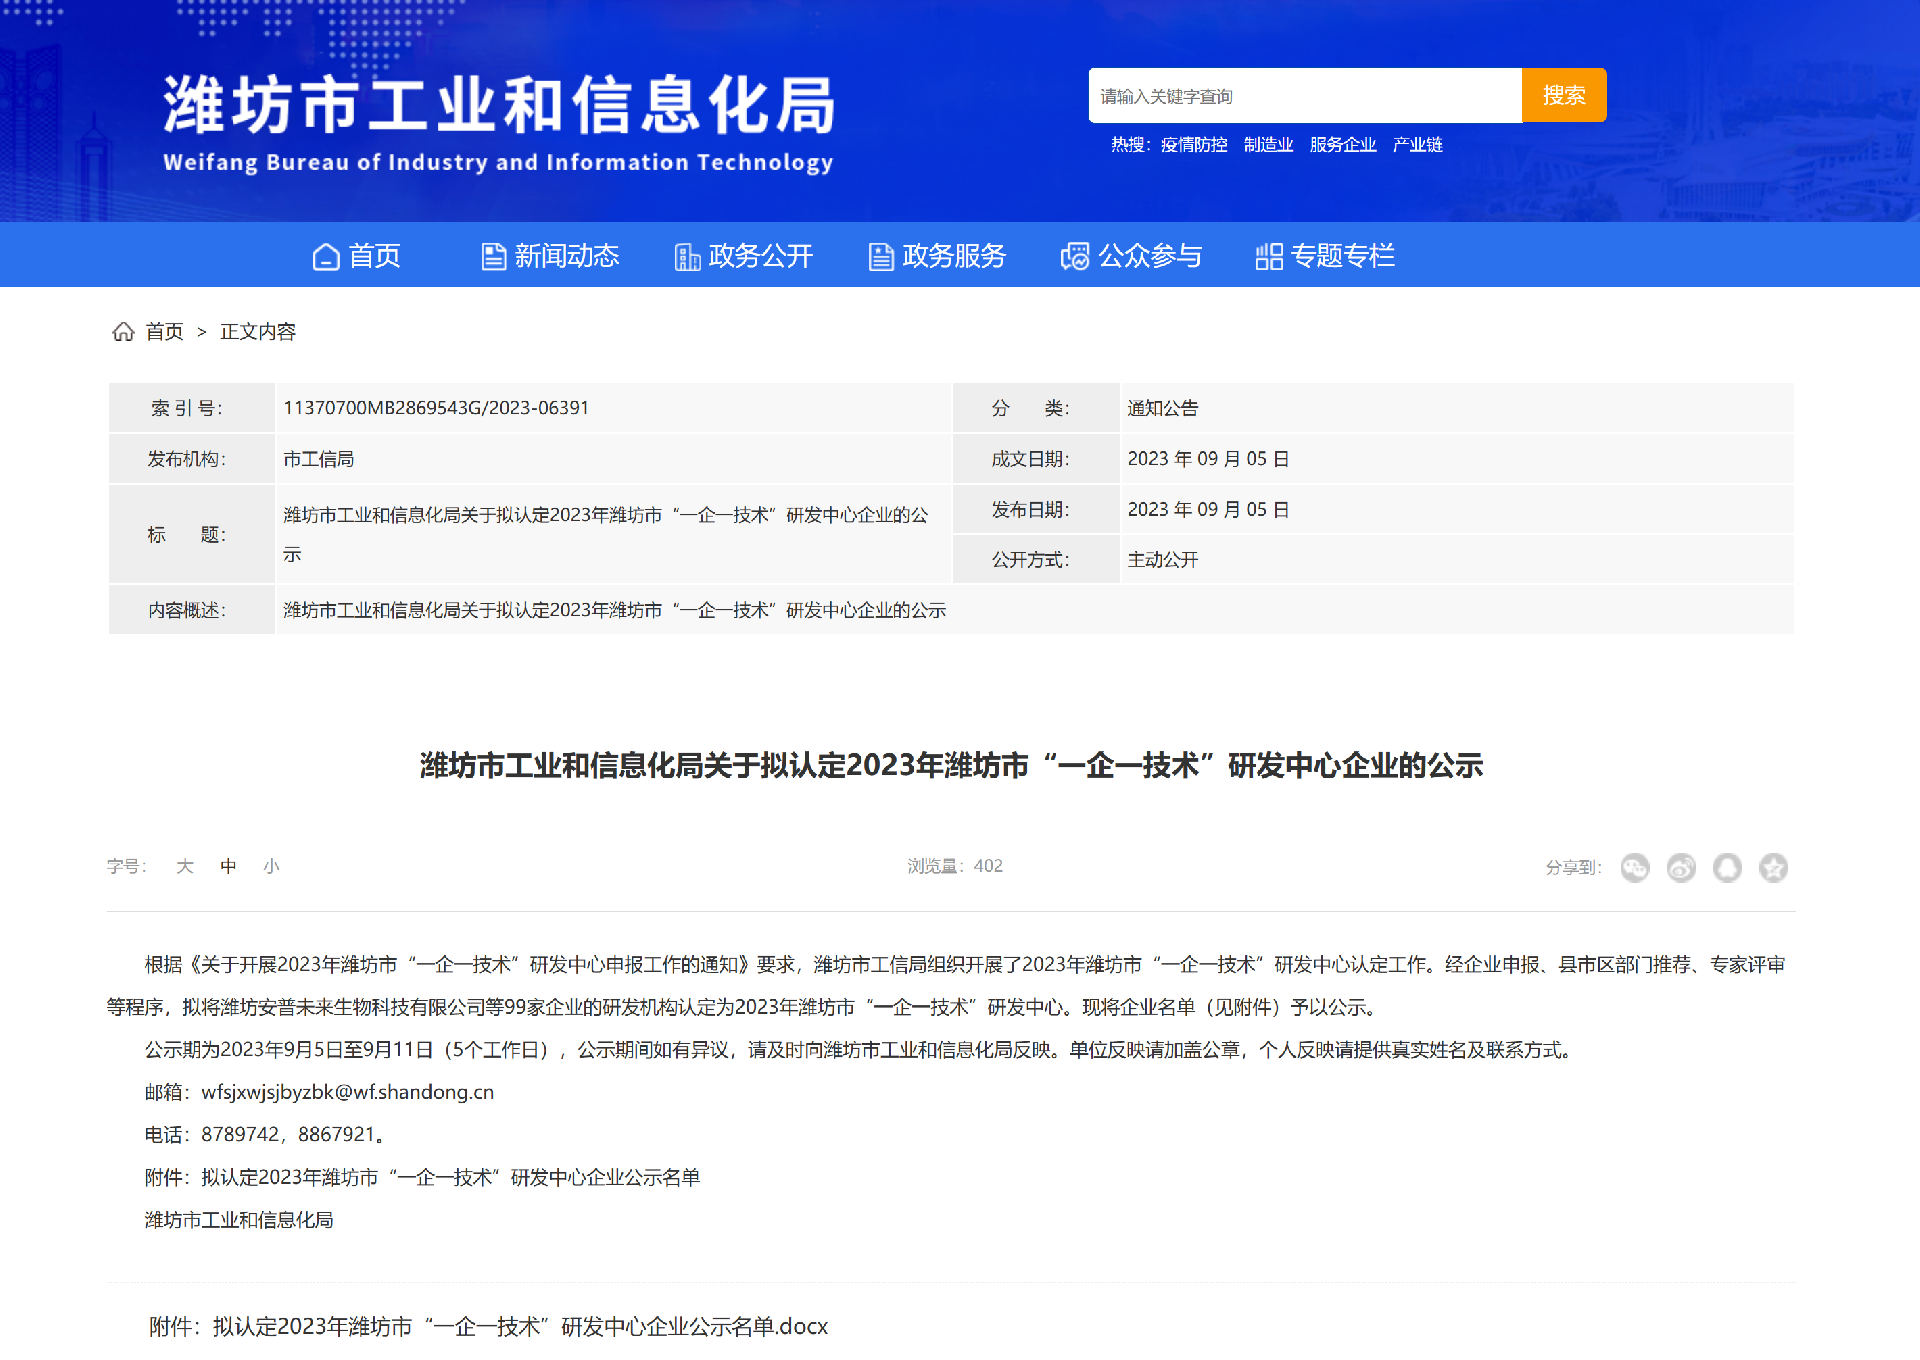Click the 新闻动态 document icon
The width and height of the screenshot is (1920, 1360).
tap(493, 257)
